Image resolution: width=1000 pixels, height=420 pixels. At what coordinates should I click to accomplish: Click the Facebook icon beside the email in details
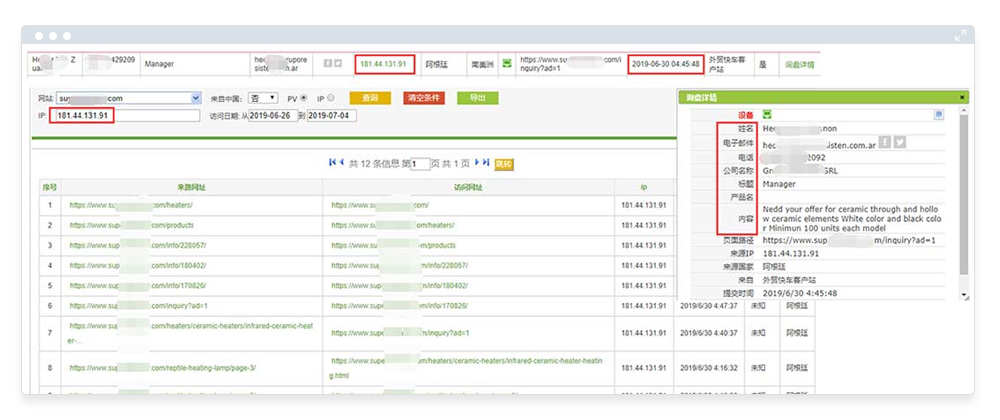tap(884, 142)
